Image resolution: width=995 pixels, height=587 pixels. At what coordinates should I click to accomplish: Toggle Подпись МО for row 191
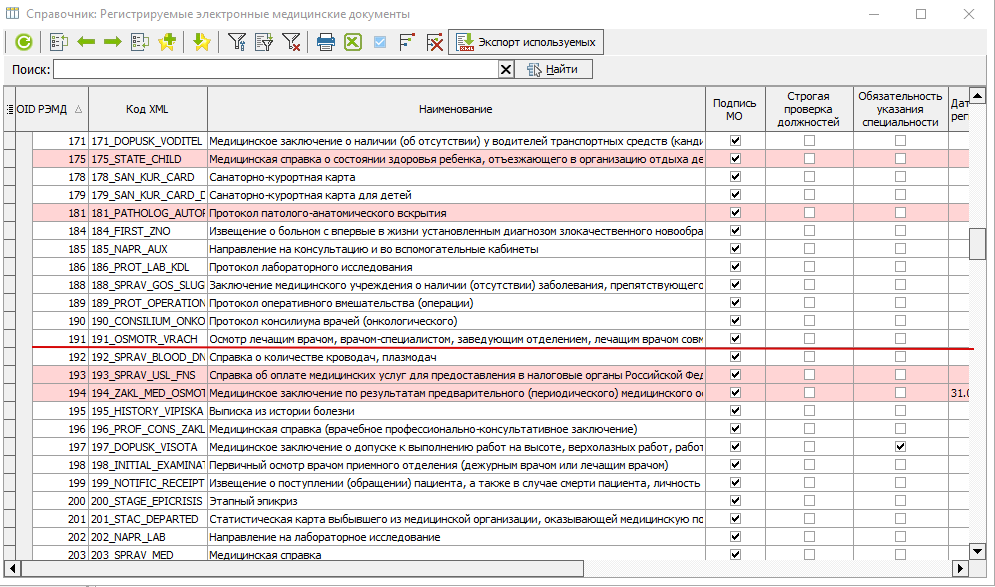click(x=735, y=339)
